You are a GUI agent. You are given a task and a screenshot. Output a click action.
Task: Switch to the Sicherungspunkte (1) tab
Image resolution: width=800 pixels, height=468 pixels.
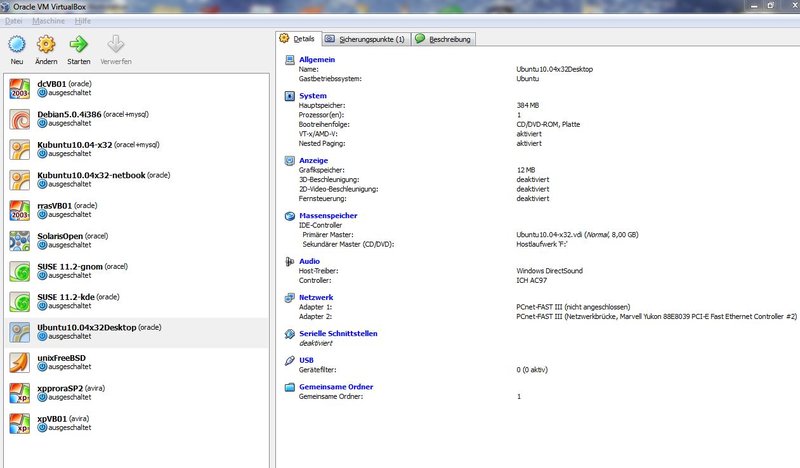pyautogui.click(x=366, y=39)
